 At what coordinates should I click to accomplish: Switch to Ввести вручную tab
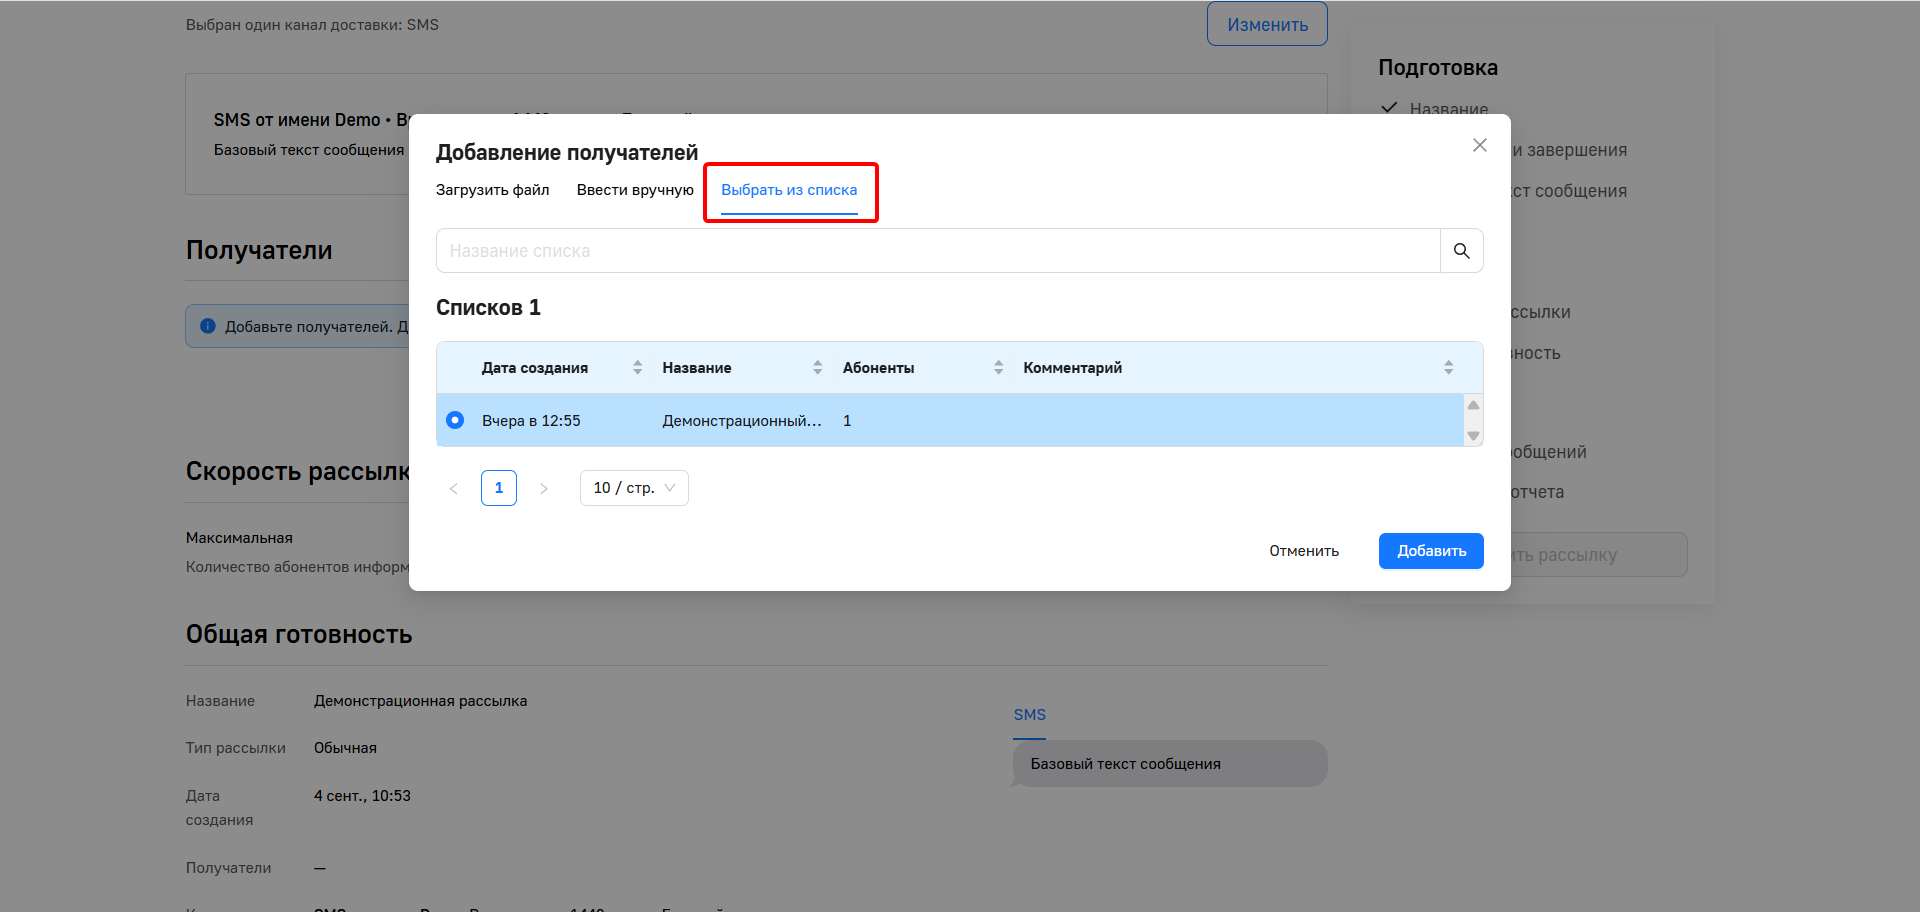click(x=635, y=190)
